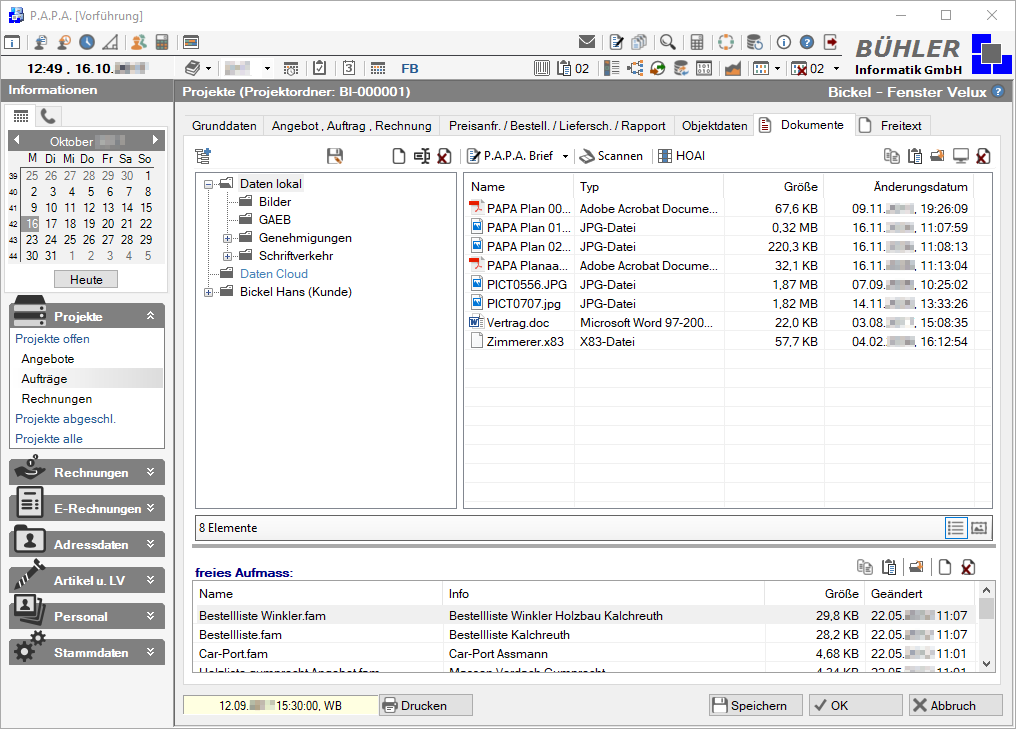Expand the Genehmigungen folder node
This screenshot has height=729, width=1016.
pos(227,238)
